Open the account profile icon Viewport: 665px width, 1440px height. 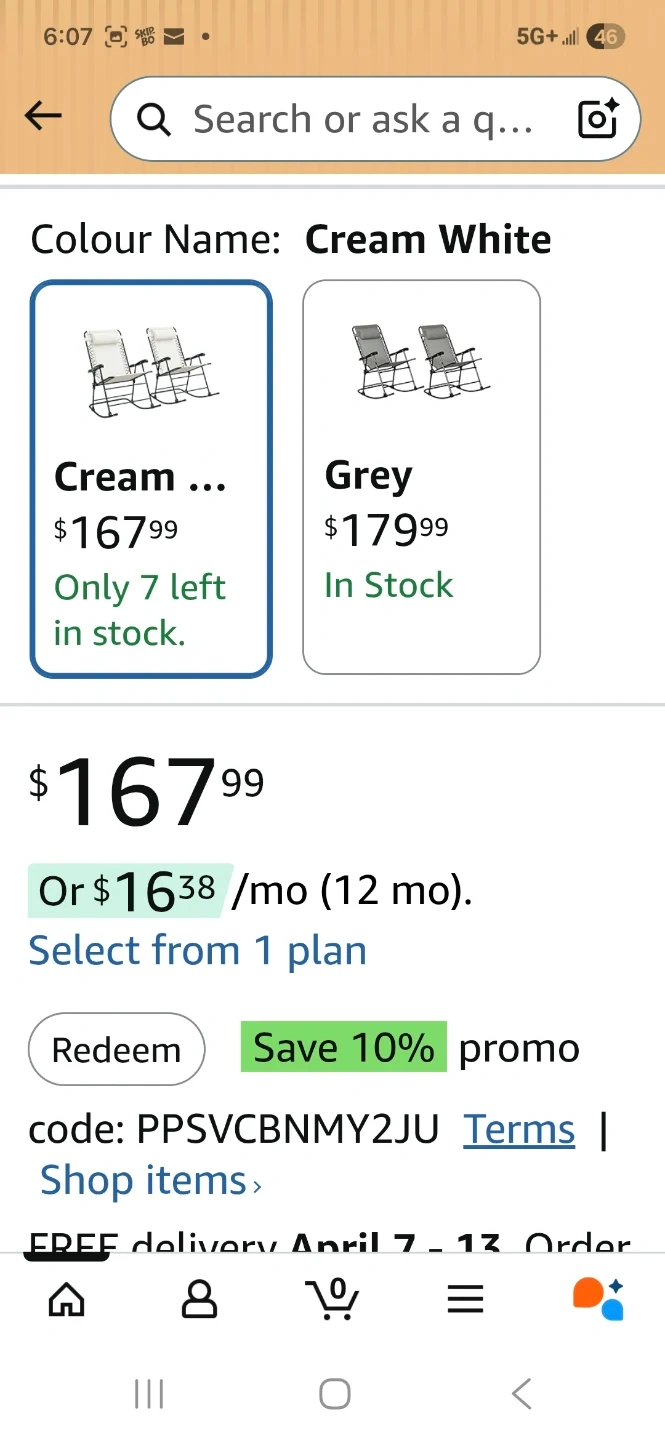199,1299
